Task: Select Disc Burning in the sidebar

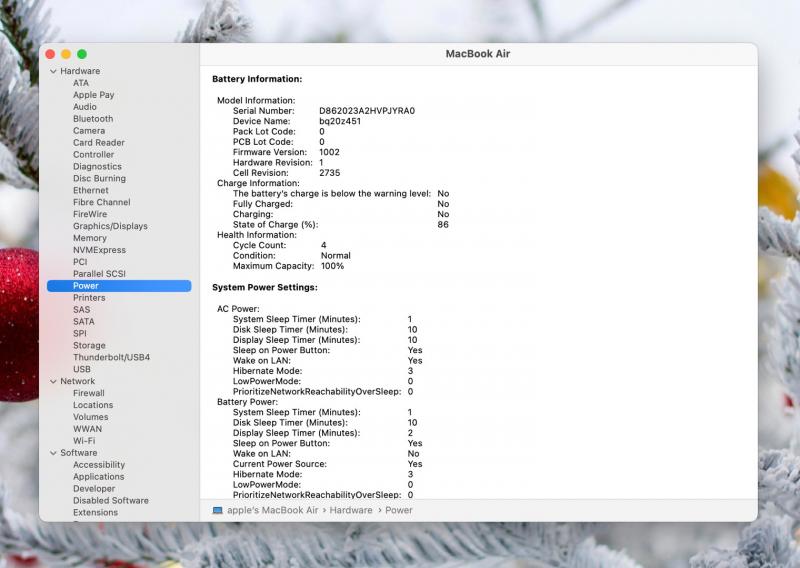Action: coord(99,178)
